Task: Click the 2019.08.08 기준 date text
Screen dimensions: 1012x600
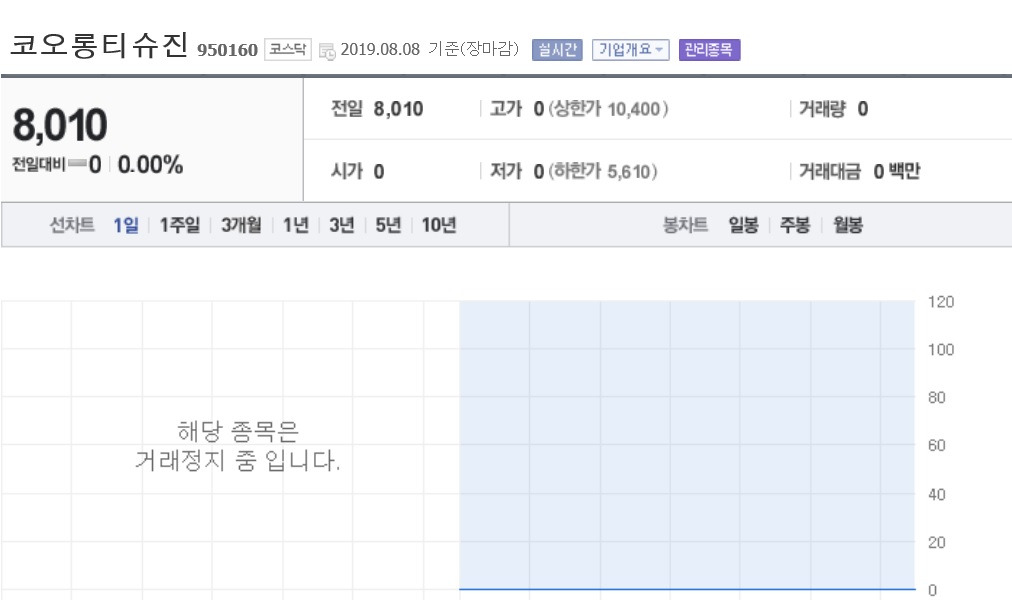Action: pos(430,49)
